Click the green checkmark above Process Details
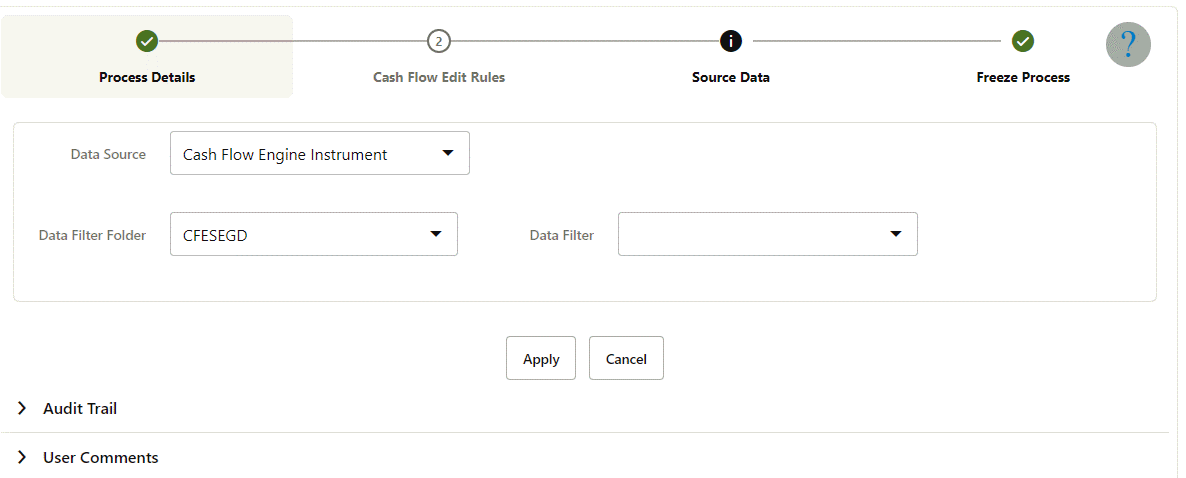This screenshot has width=1186, height=478. [x=147, y=42]
